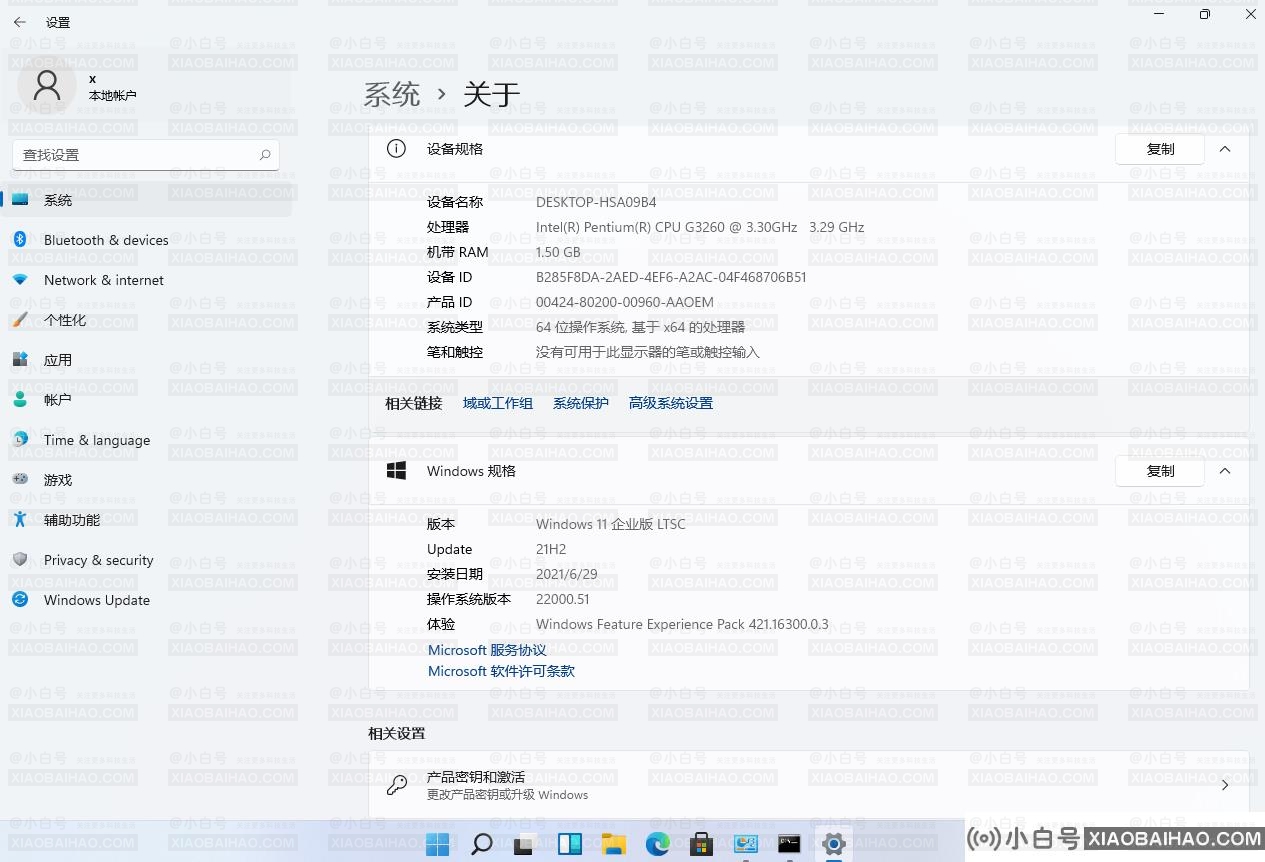Go to Windows Update page

(x=148, y=600)
